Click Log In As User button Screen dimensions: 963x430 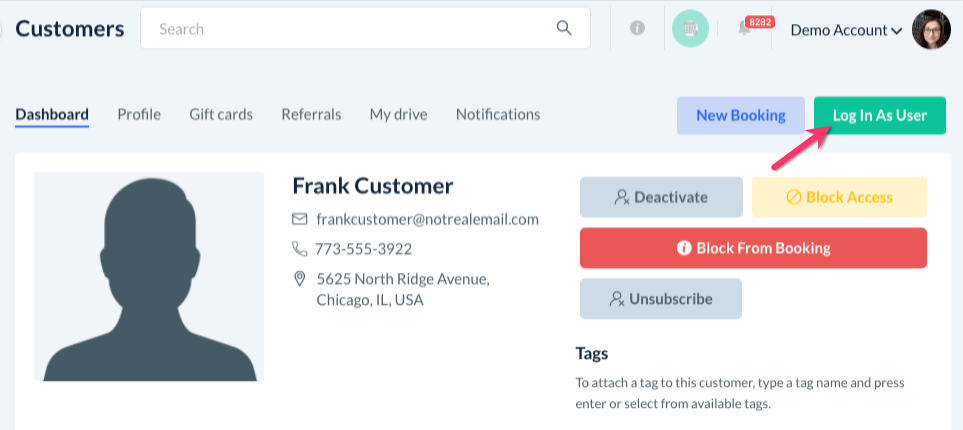click(879, 115)
